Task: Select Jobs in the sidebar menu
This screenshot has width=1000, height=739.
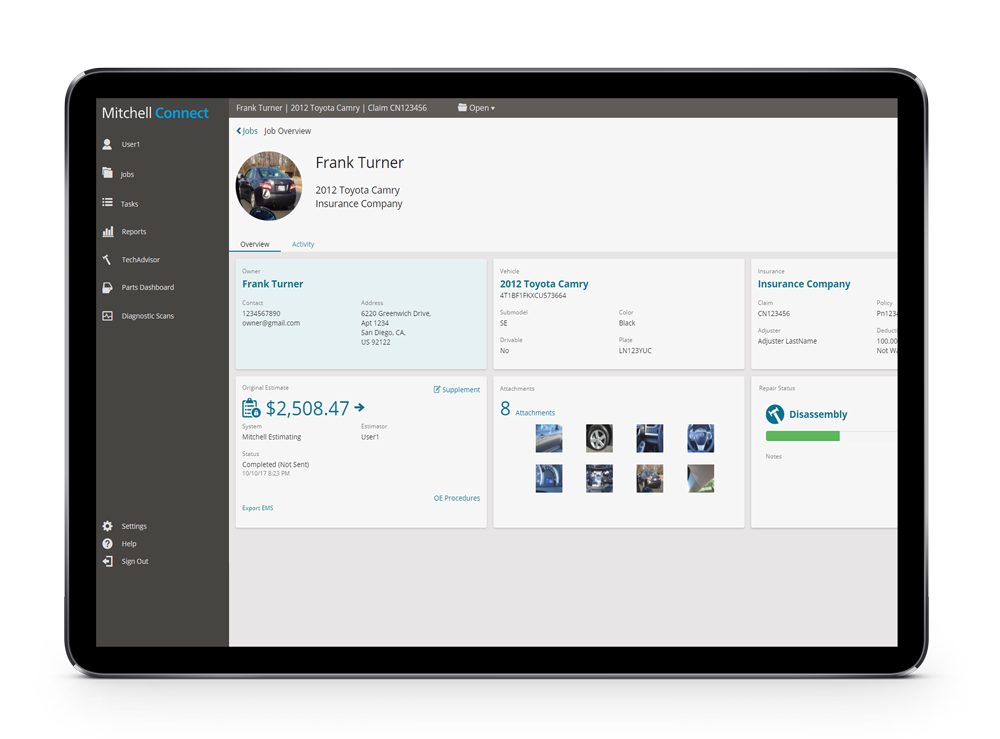Action: click(x=127, y=174)
